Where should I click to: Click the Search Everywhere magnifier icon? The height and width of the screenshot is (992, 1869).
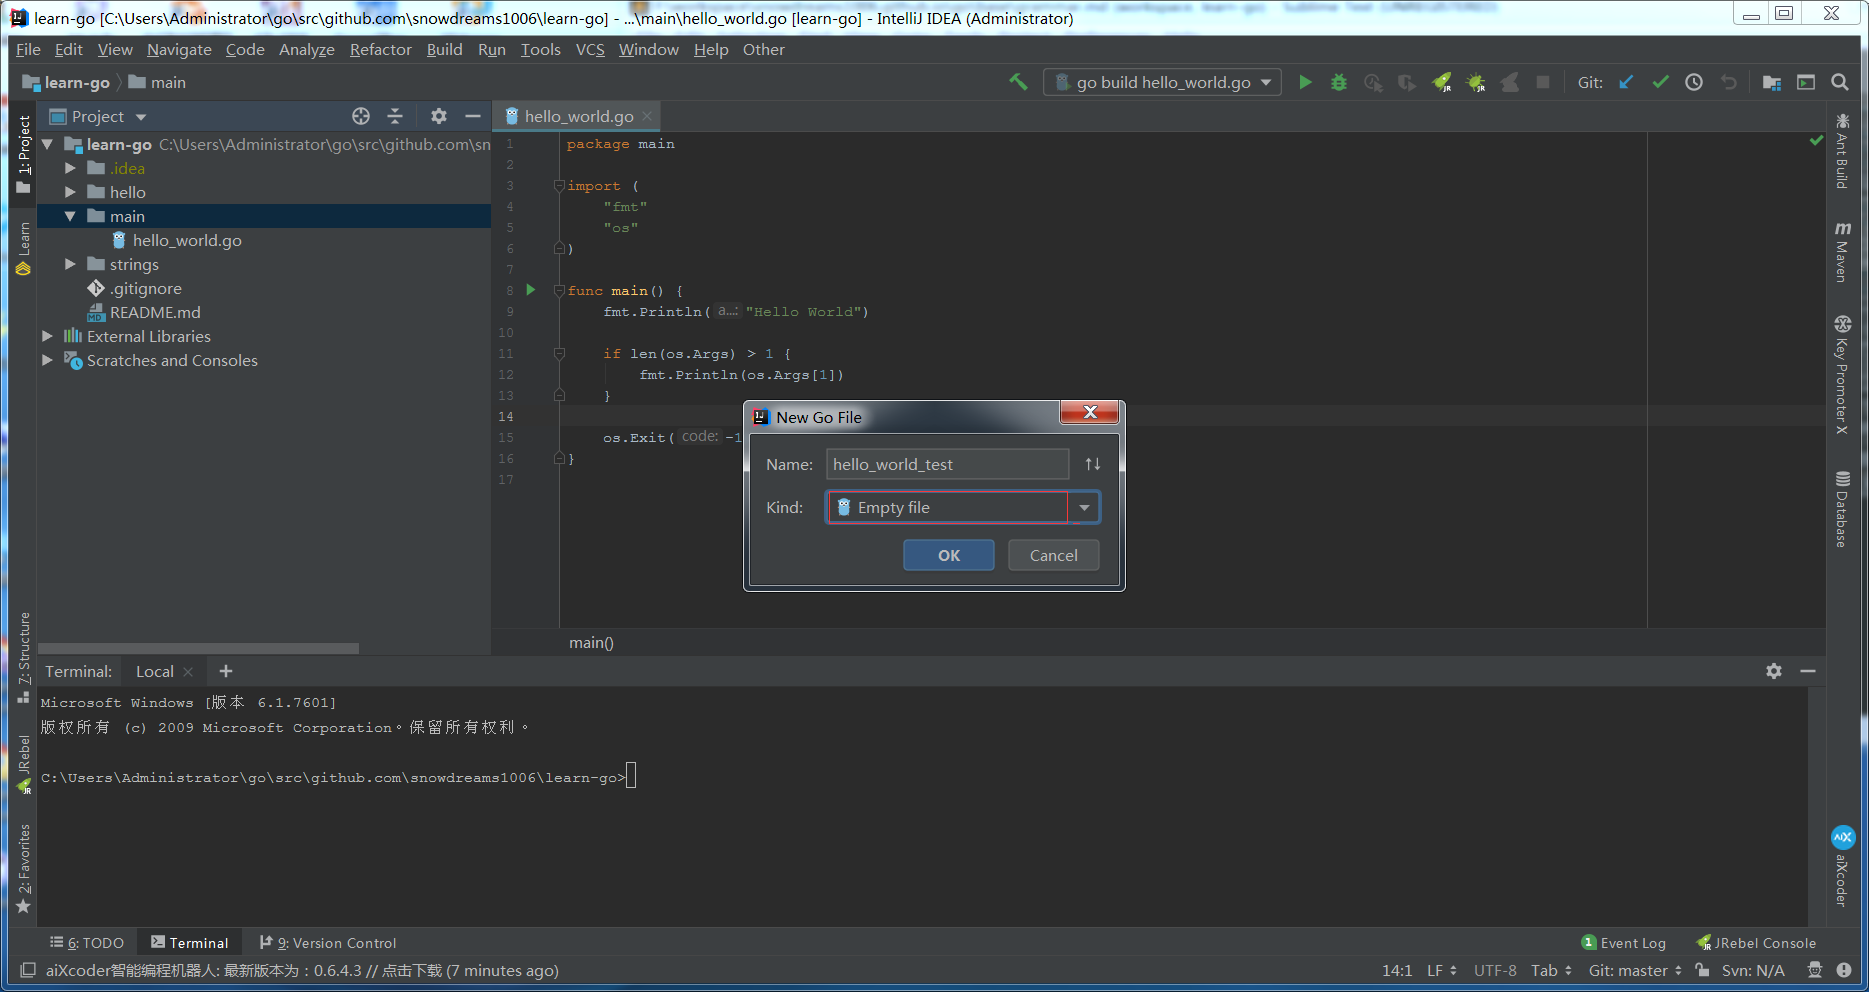coord(1840,83)
